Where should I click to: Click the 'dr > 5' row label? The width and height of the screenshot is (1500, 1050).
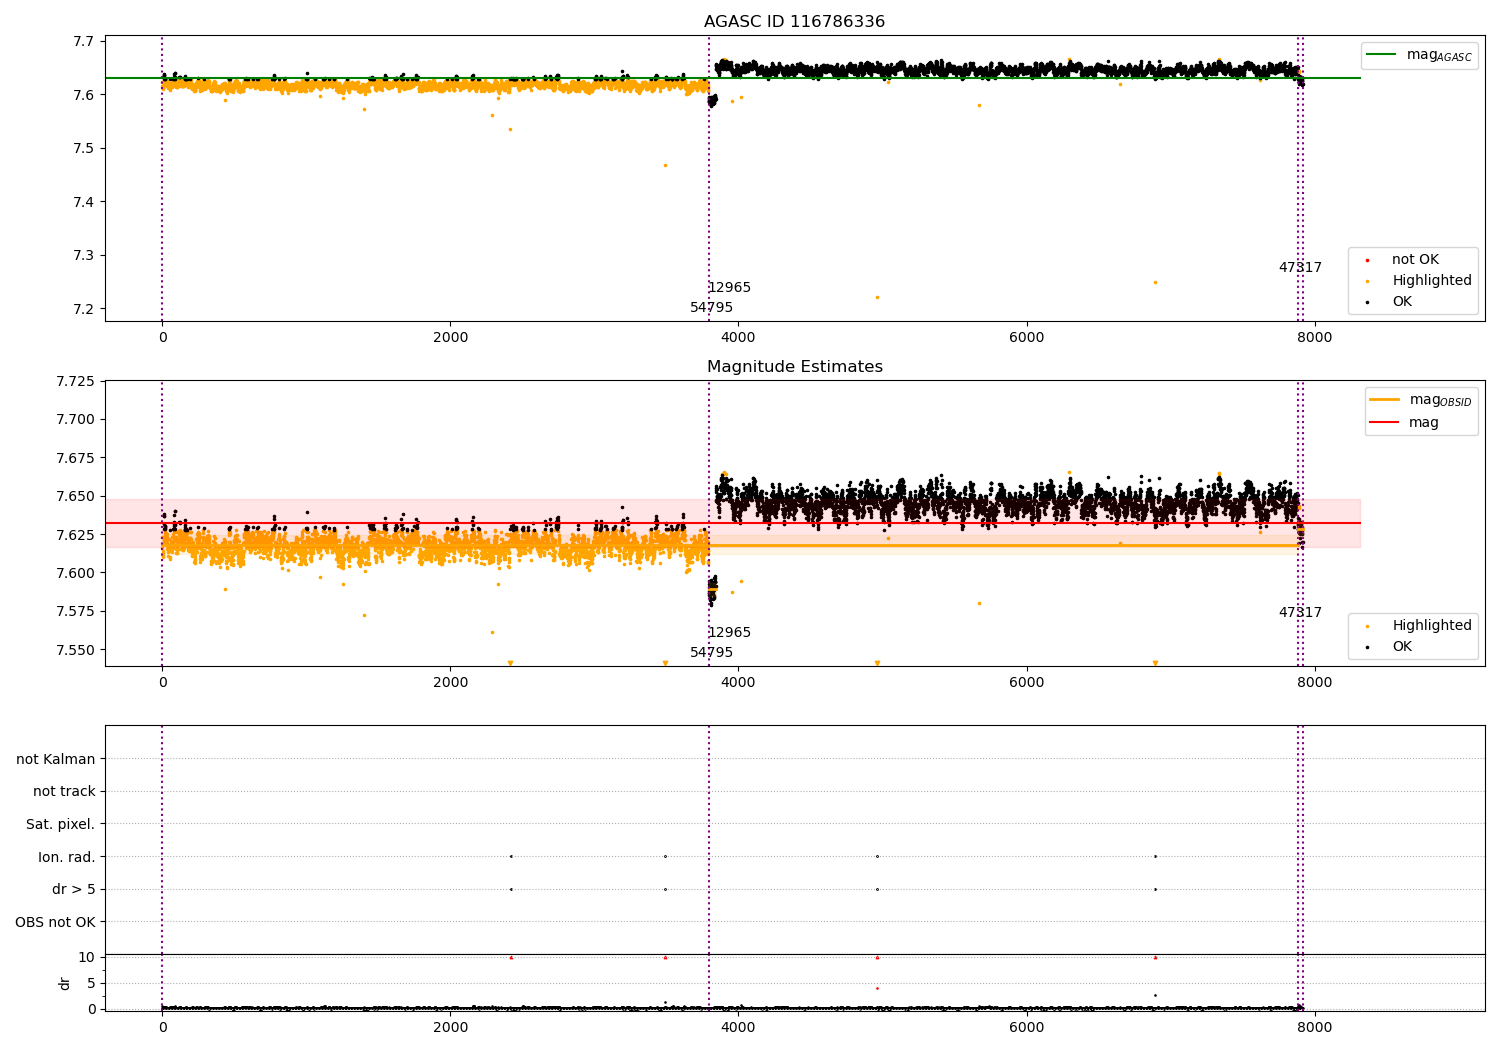tap(74, 889)
